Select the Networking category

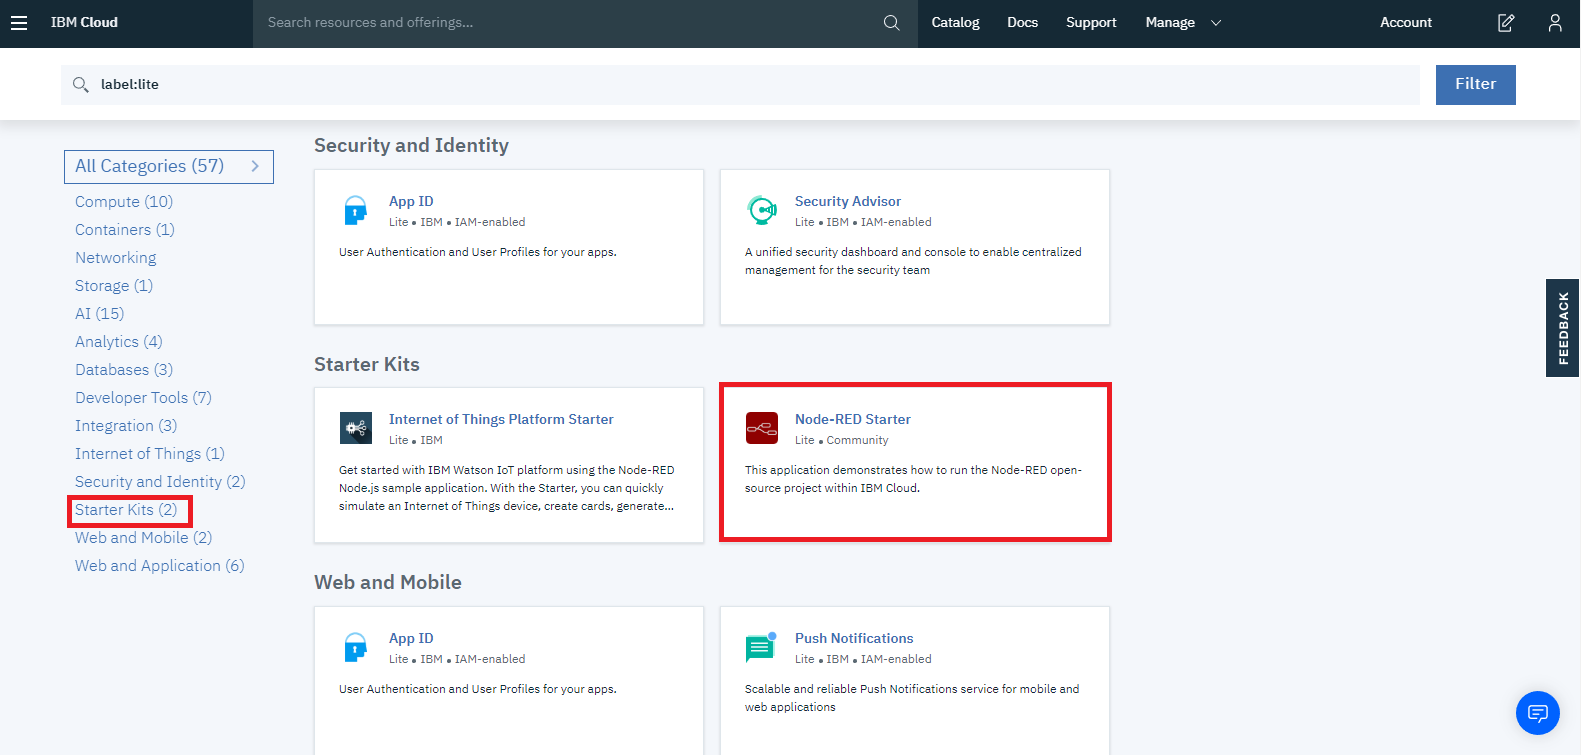116,258
